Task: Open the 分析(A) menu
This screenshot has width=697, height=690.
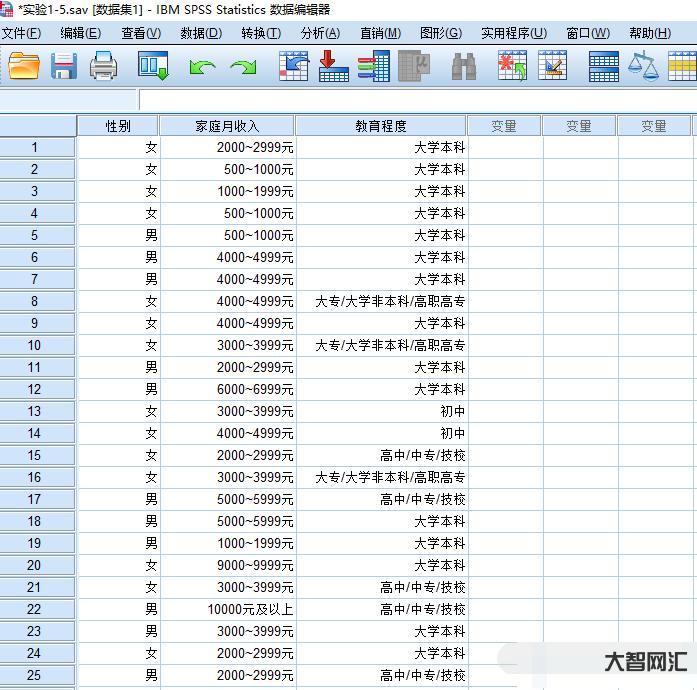Action: (320, 33)
